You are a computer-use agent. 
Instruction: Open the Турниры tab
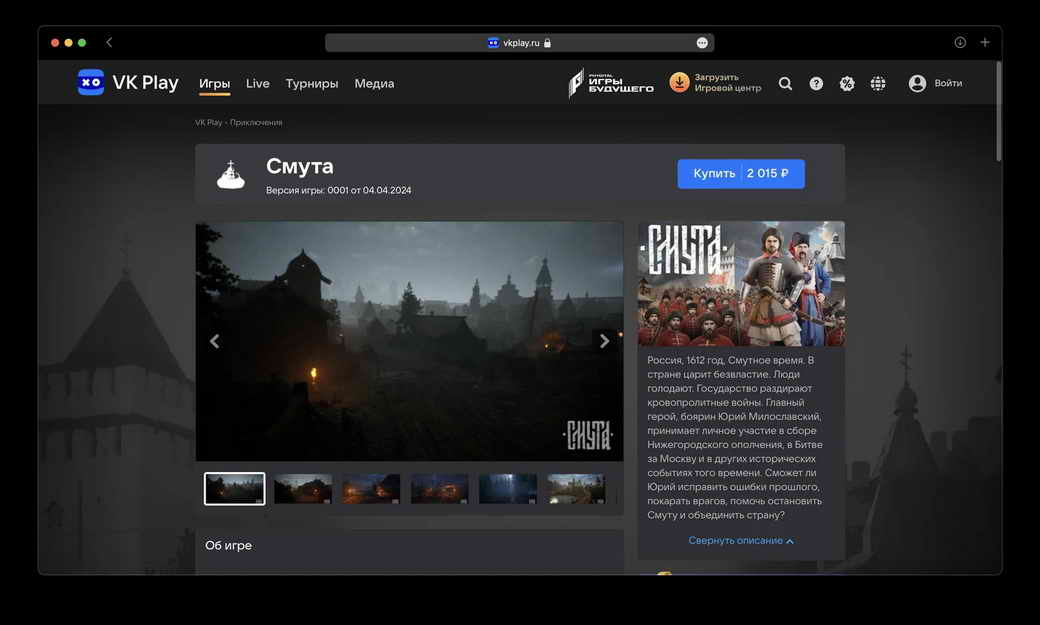point(312,84)
